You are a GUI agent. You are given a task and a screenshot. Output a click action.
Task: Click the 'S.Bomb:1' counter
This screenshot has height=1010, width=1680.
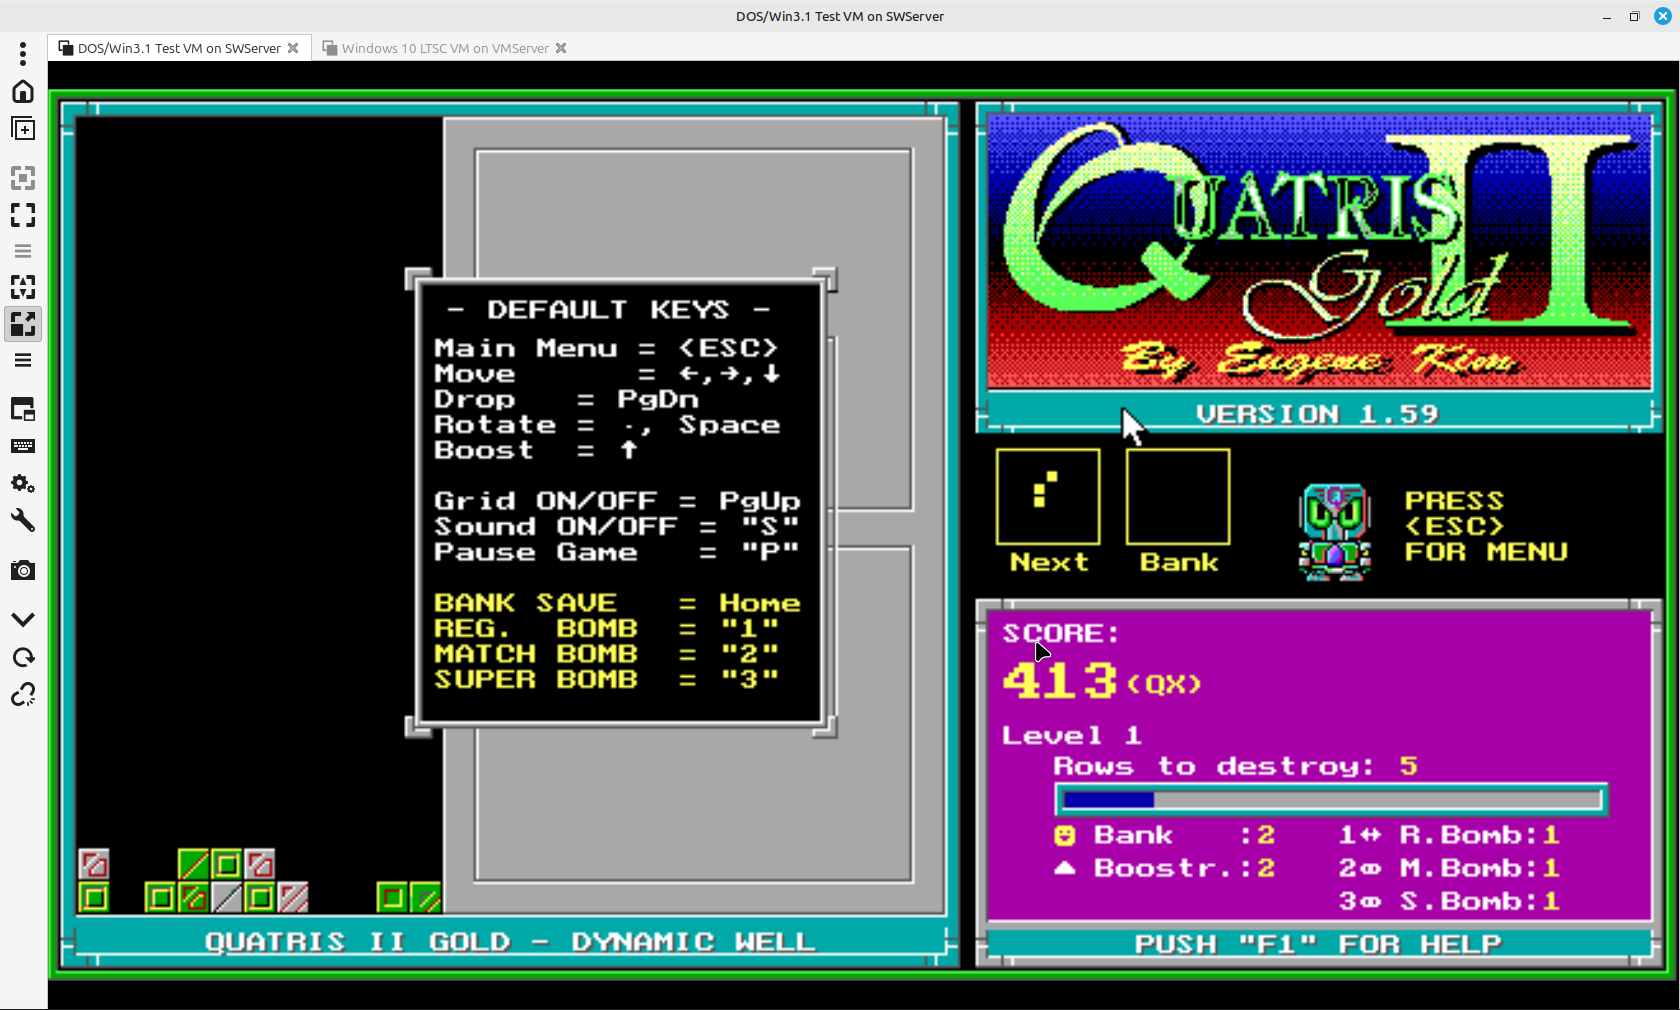(1479, 901)
